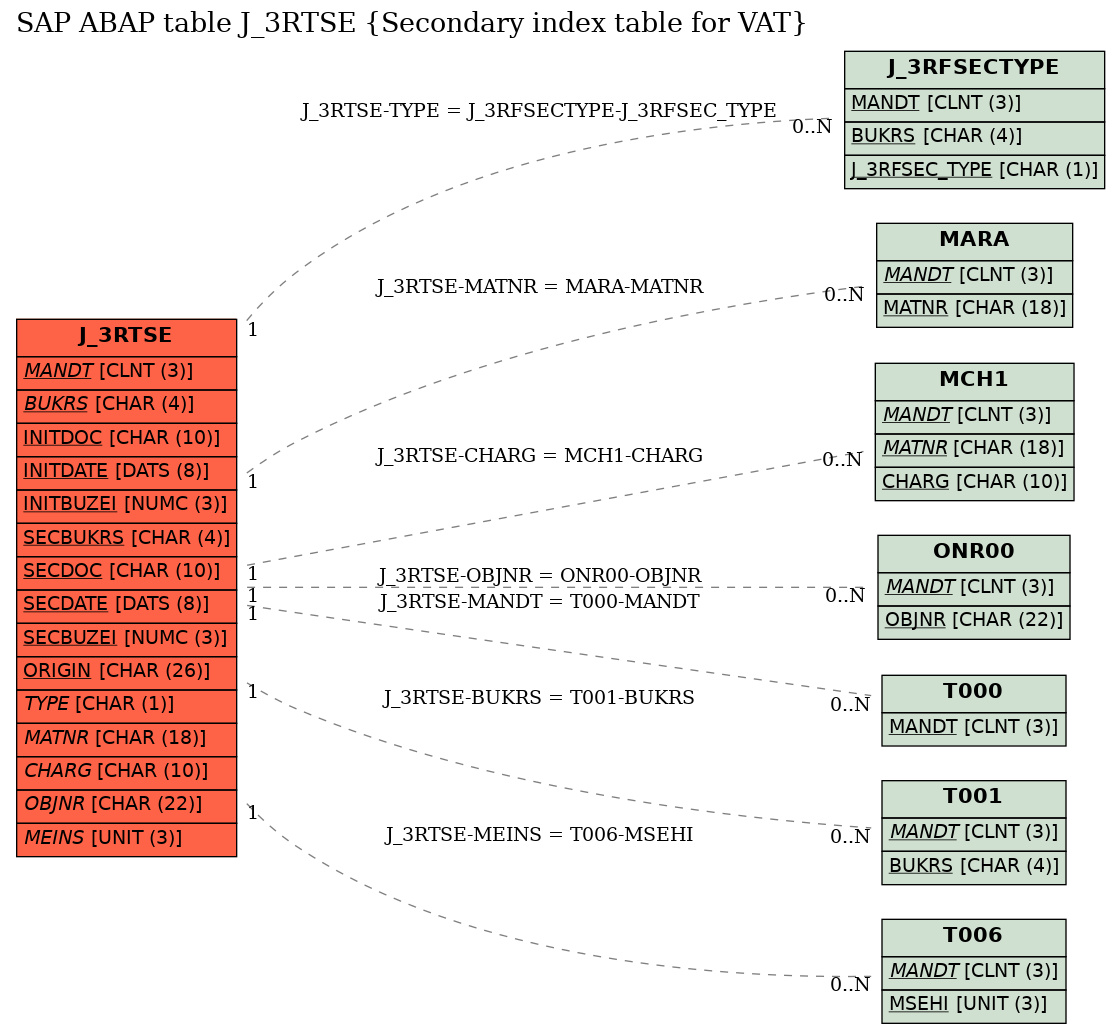Click relation label J_3RTSE-MATNR = MARA-MATNR
The image size is (1120, 1034).
pyautogui.click(x=539, y=287)
